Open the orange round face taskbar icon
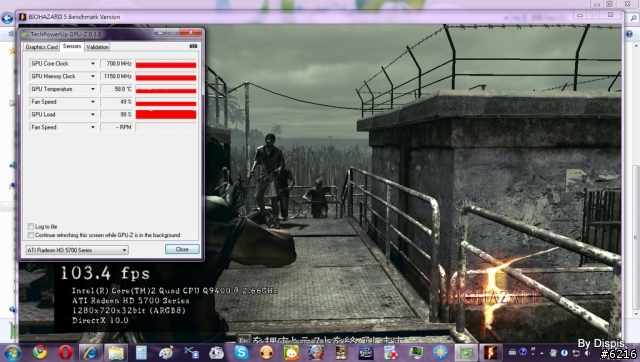640x362 pixels. tap(266, 353)
